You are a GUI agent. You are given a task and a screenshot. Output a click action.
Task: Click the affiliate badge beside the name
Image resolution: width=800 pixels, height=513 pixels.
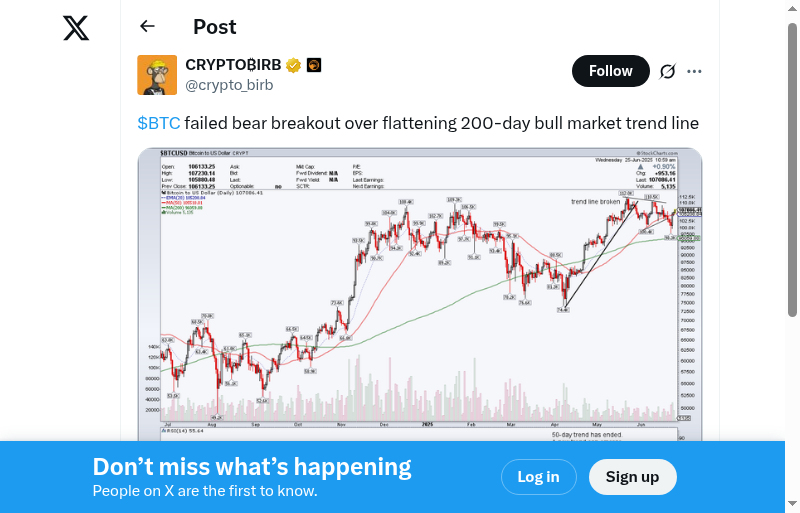[314, 66]
